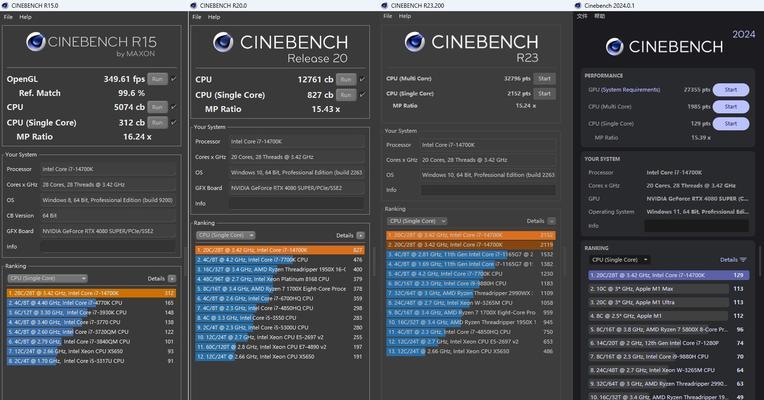The width and height of the screenshot is (764, 400).
Task: Toggle the OpenGL test checkbox in R15
Action: pyautogui.click(x=174, y=79)
